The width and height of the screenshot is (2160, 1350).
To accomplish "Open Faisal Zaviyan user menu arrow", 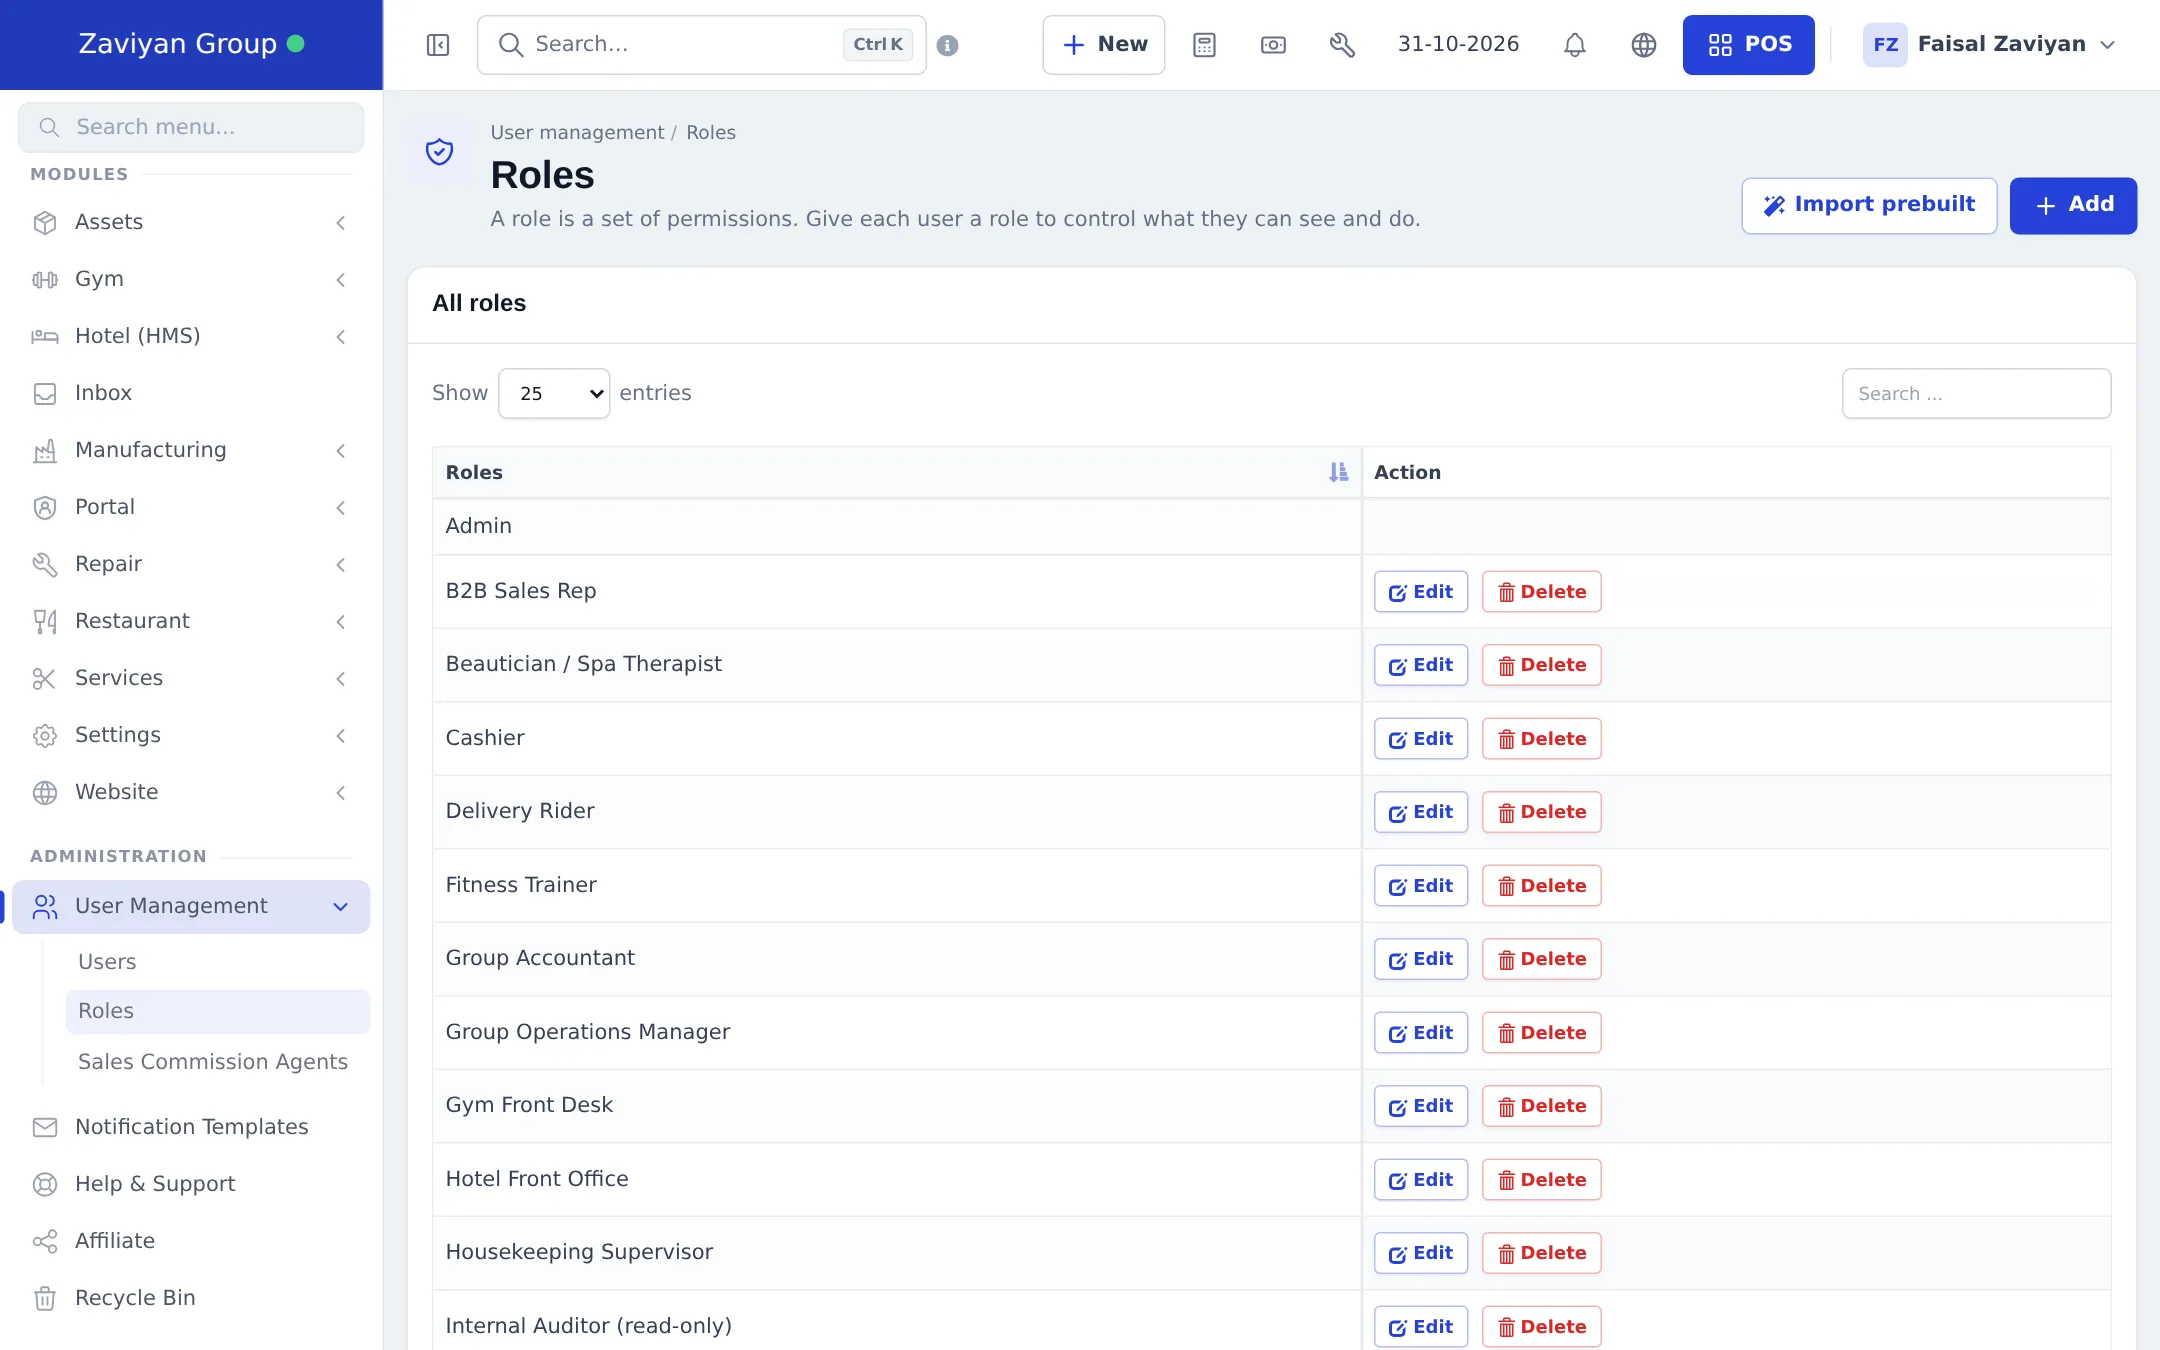I will pos(2108,45).
